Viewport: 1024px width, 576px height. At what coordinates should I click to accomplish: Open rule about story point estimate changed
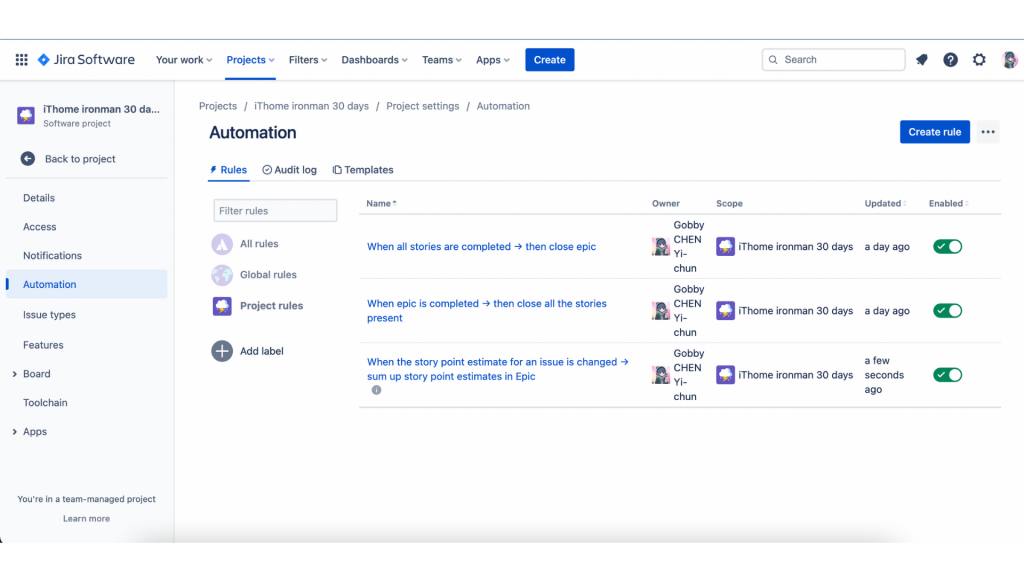pyautogui.click(x=498, y=369)
